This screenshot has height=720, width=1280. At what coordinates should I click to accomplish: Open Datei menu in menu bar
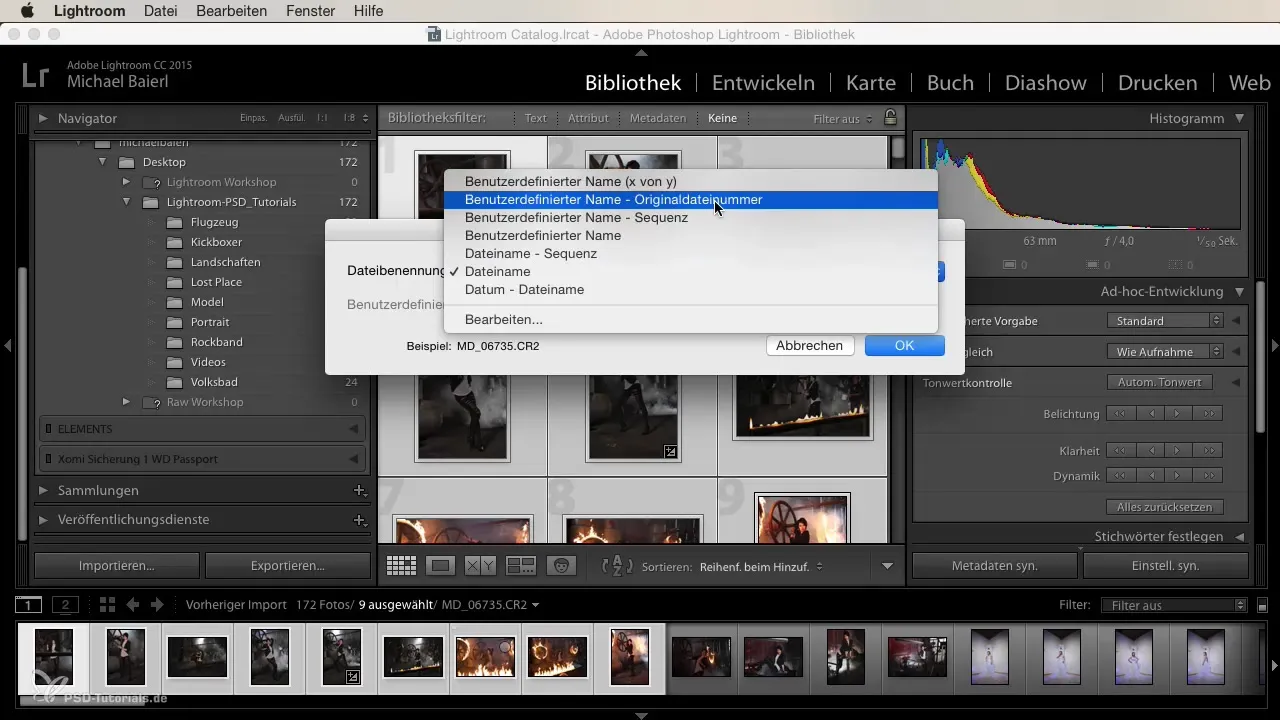162,11
